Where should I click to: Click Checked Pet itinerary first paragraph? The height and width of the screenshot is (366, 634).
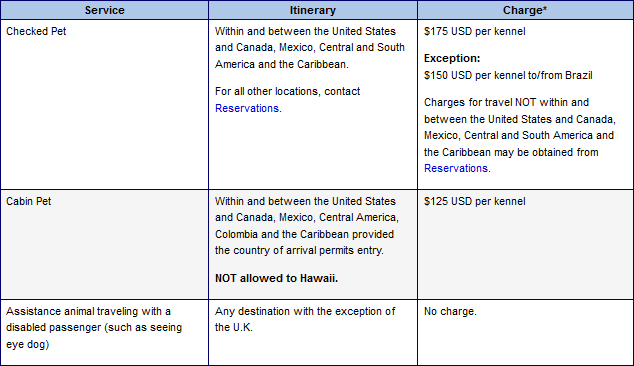pyautogui.click(x=310, y=48)
